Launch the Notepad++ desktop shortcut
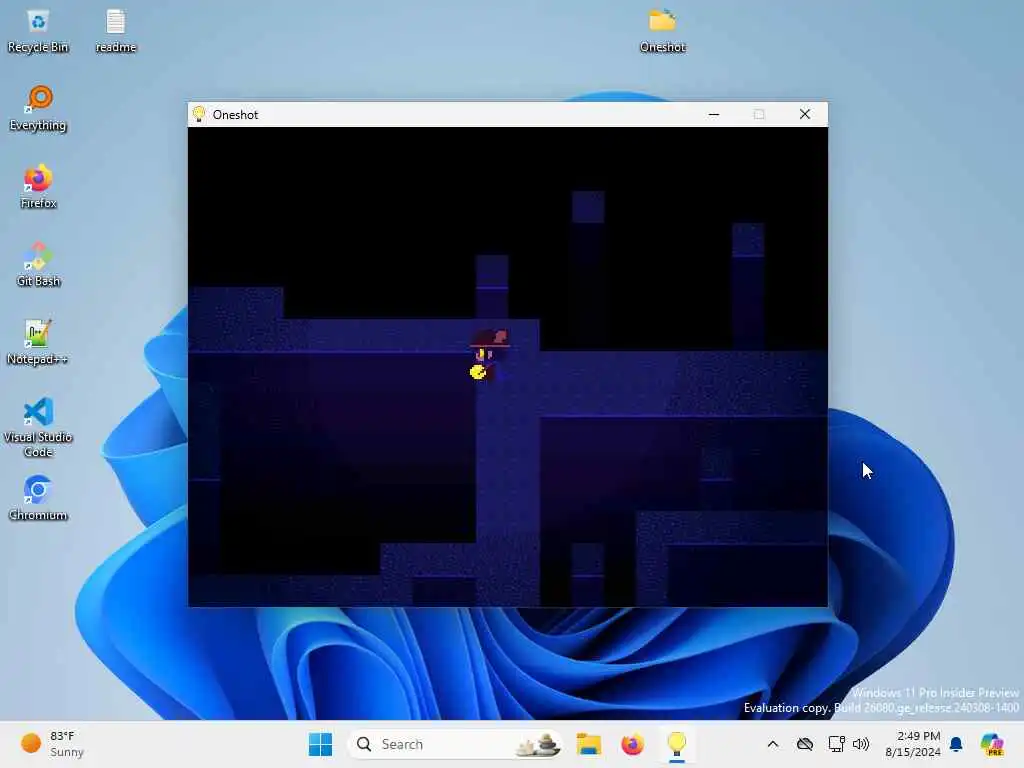This screenshot has width=1024, height=768. point(38,342)
